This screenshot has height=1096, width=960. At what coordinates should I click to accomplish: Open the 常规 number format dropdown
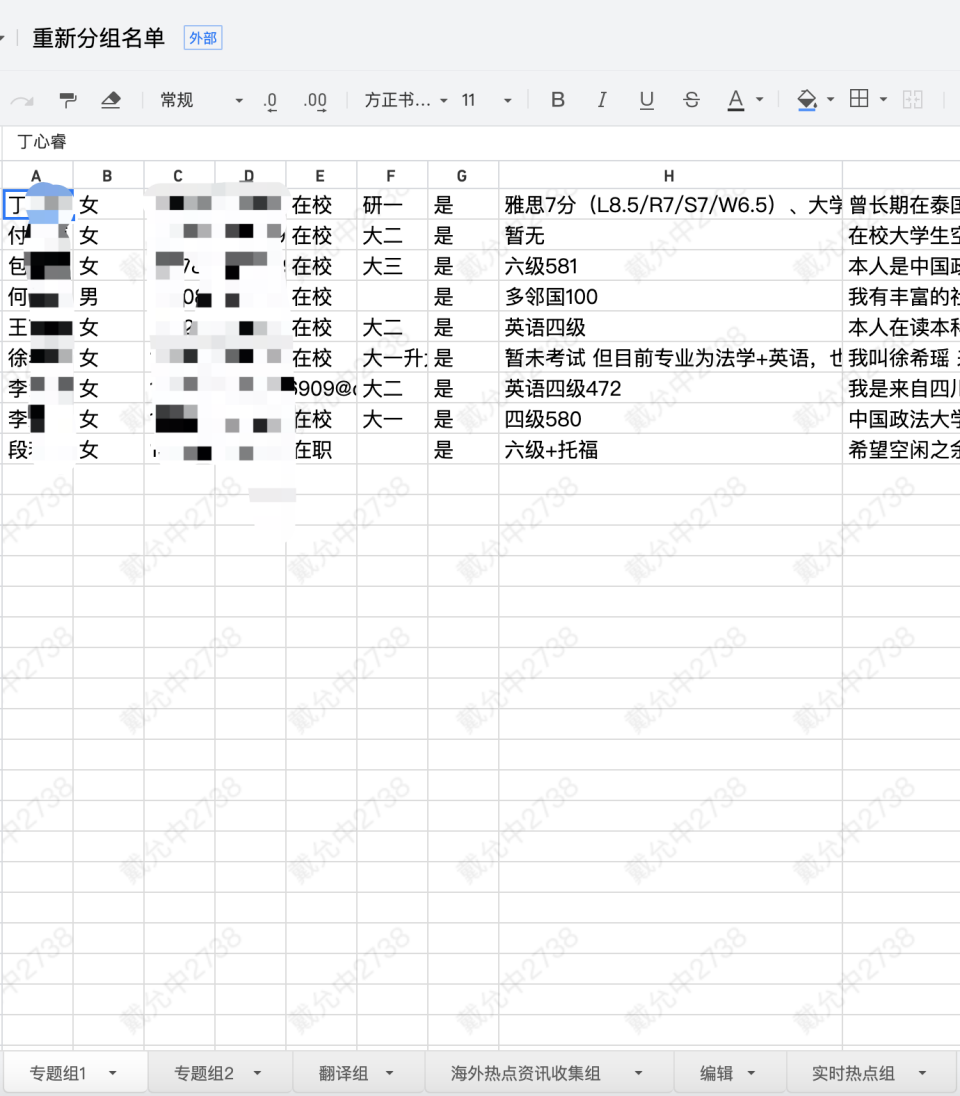click(x=200, y=100)
